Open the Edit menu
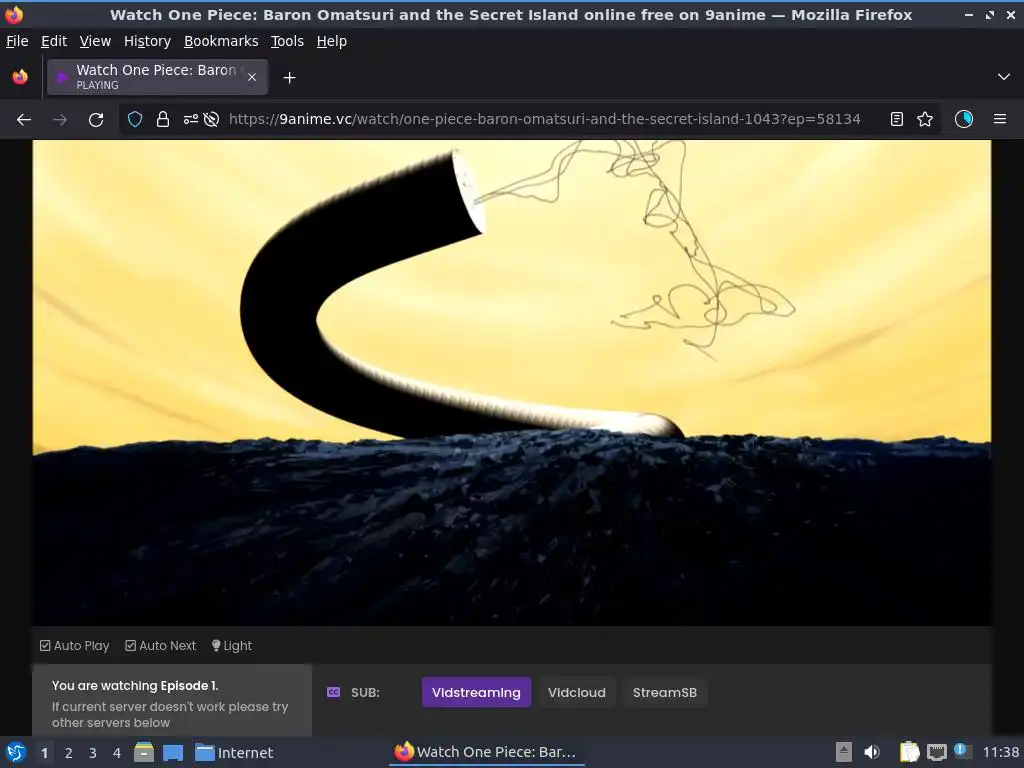Image resolution: width=1024 pixels, height=768 pixels. click(x=54, y=41)
